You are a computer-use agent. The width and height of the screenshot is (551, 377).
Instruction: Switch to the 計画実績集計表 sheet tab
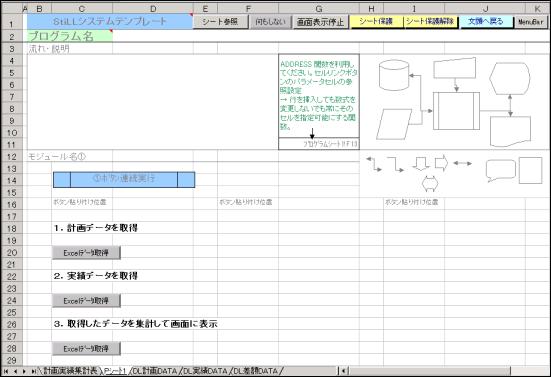tap(71, 371)
